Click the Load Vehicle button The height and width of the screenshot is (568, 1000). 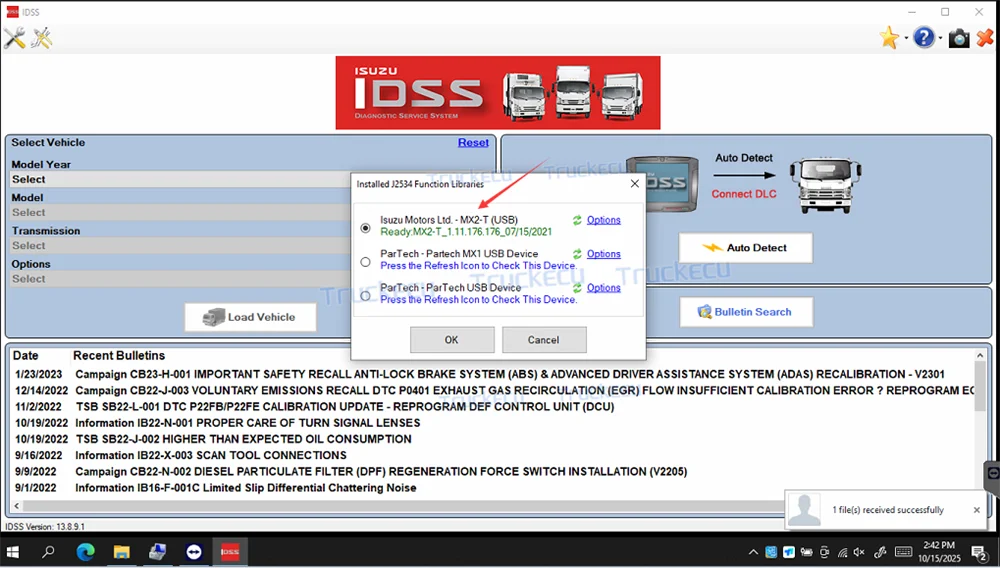[x=250, y=317]
